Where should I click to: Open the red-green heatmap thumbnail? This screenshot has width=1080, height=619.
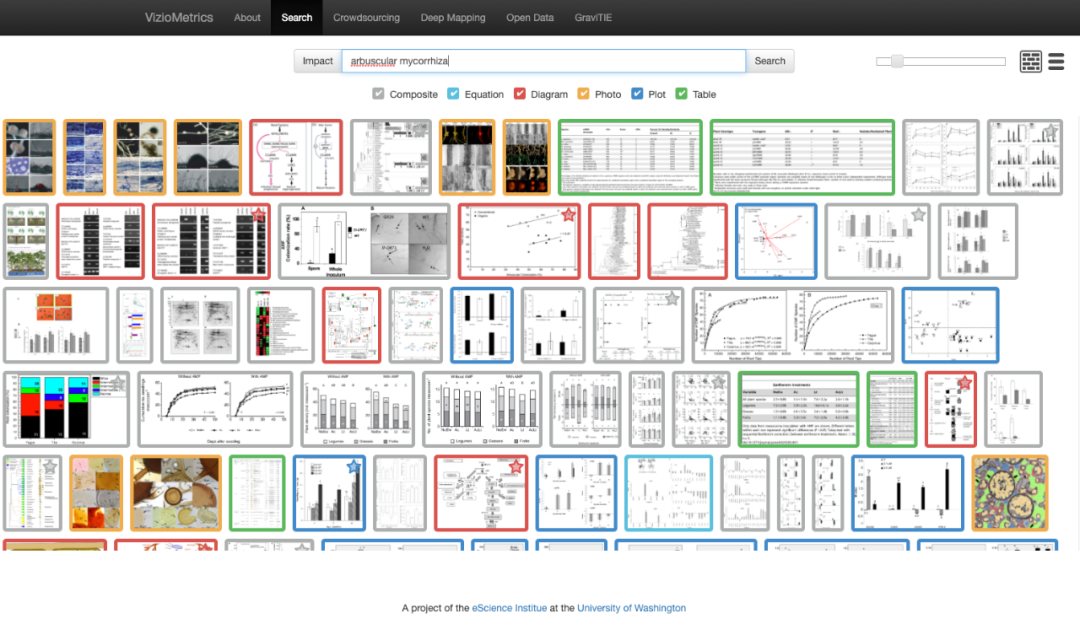click(x=280, y=325)
